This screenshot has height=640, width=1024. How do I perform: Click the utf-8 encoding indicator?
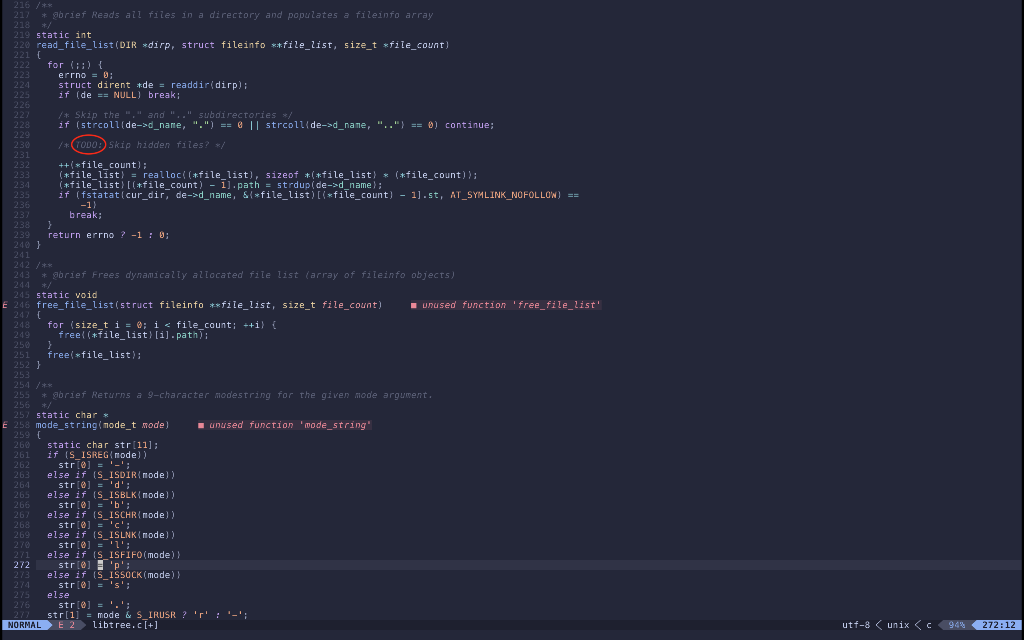(x=856, y=623)
